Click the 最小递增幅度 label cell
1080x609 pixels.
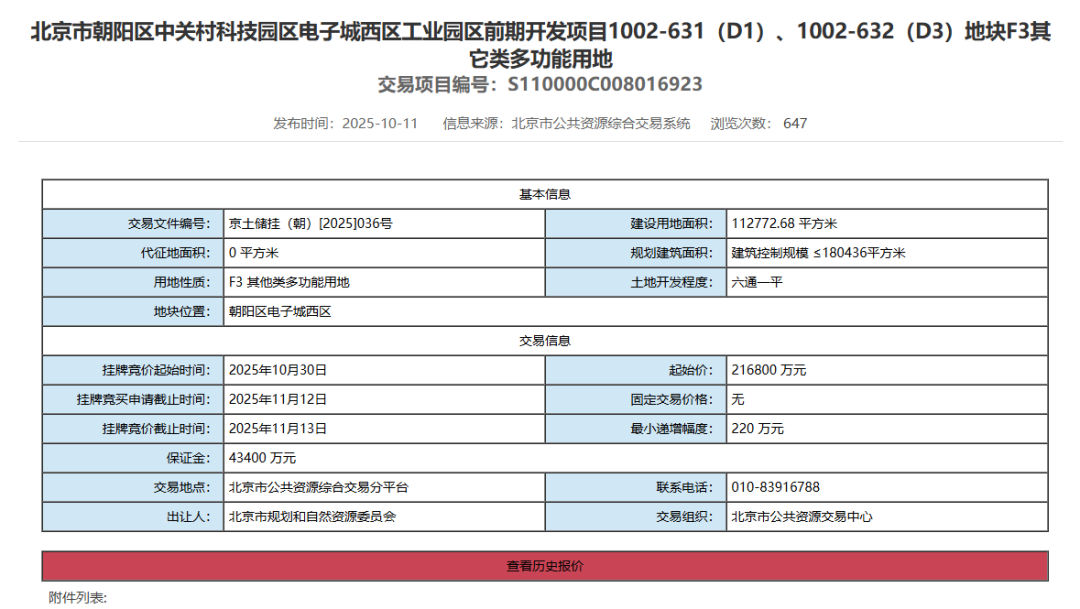[x=636, y=429]
